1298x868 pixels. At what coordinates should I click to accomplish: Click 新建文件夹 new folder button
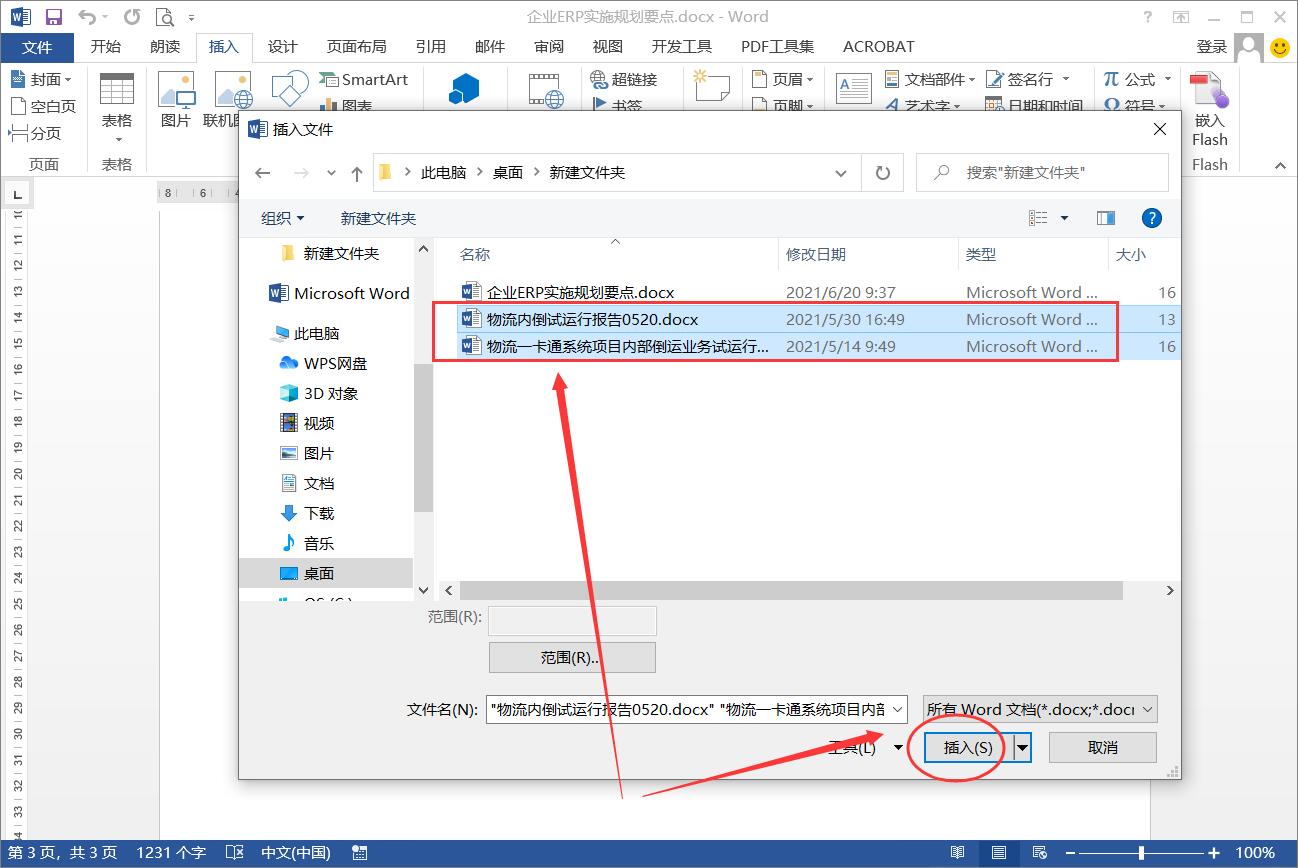tap(378, 218)
